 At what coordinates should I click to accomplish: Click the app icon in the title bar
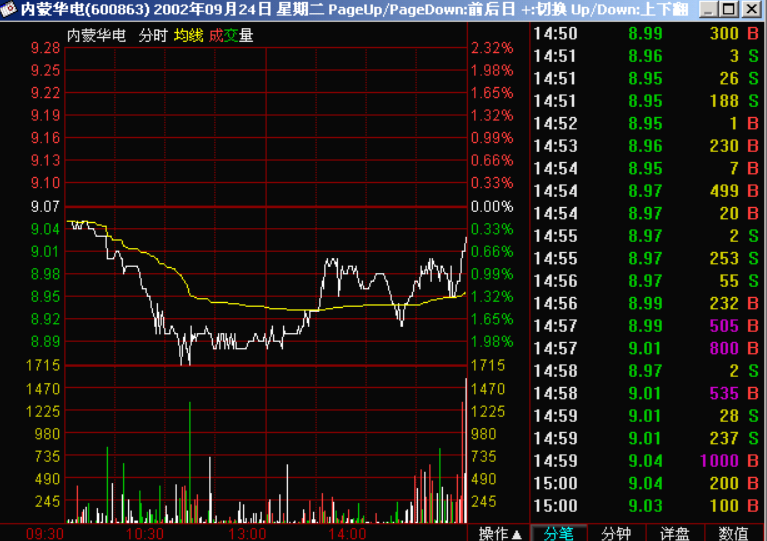[x=10, y=10]
